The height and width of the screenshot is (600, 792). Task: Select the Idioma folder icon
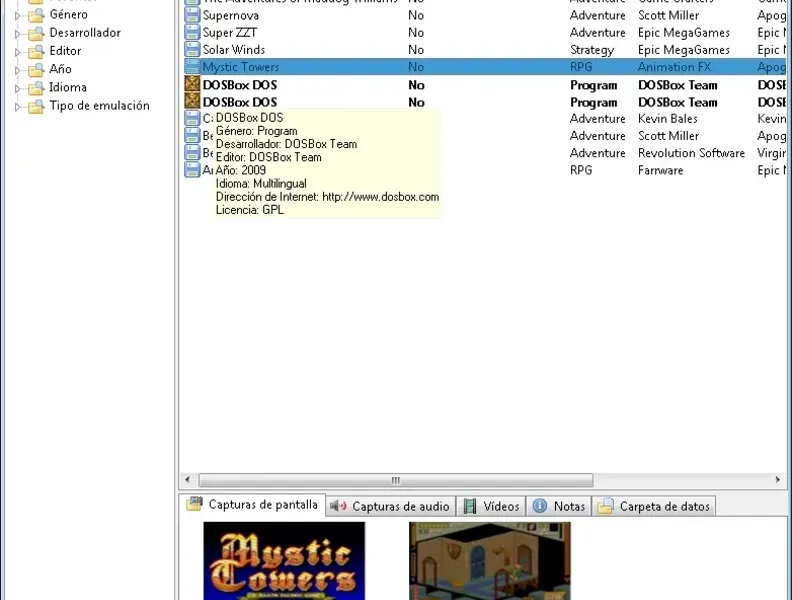coord(36,88)
